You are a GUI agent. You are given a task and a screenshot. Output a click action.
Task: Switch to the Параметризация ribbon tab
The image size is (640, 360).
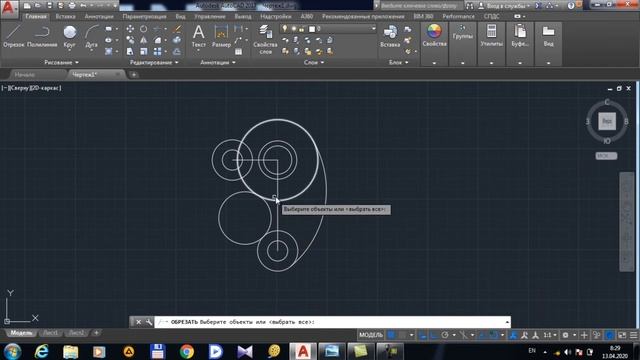pos(144,16)
